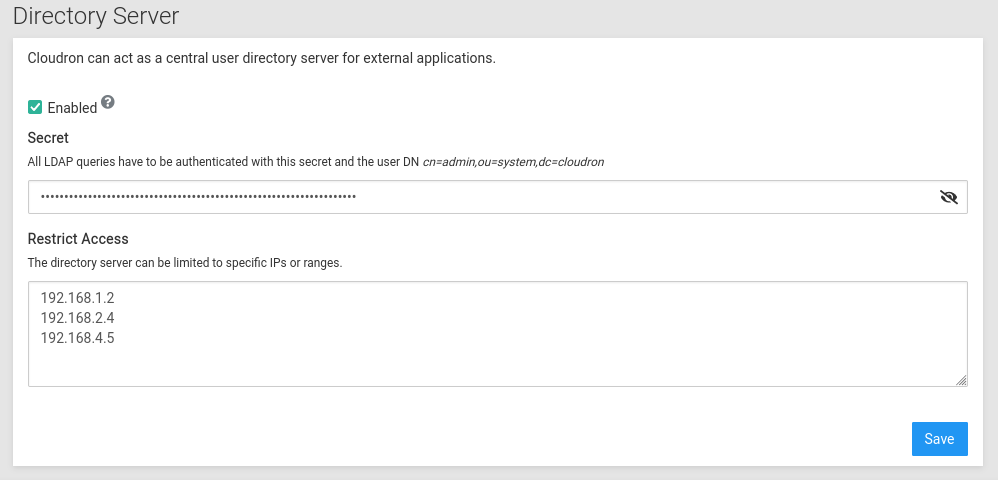Image resolution: width=998 pixels, height=480 pixels.
Task: Click the Enabled label text
Action: click(x=72, y=108)
